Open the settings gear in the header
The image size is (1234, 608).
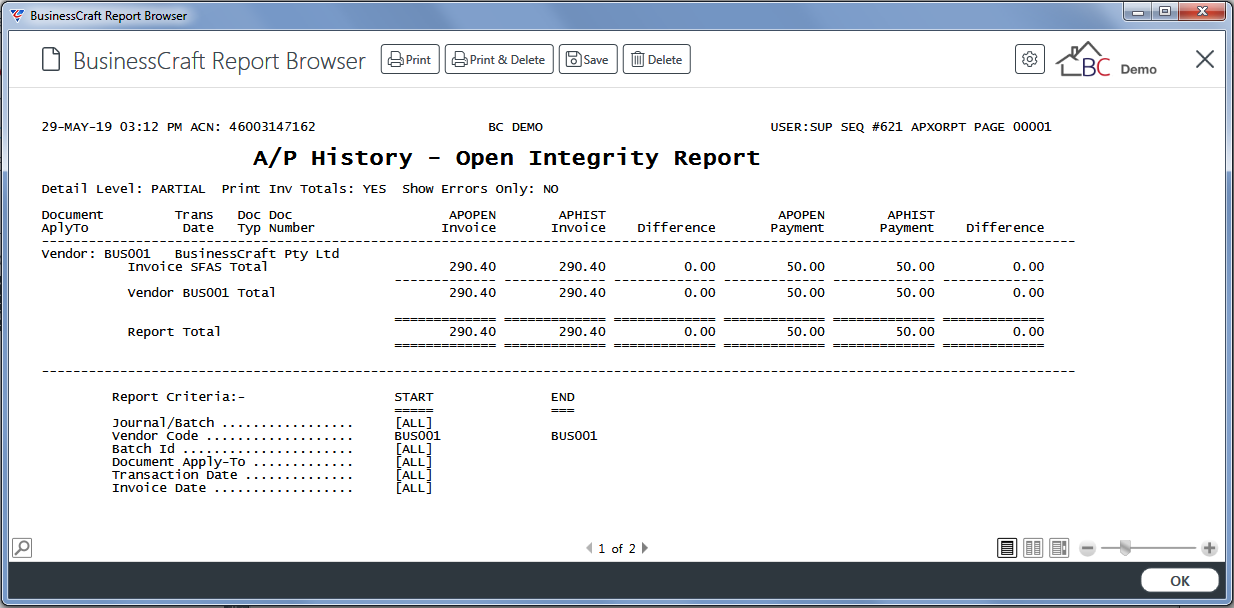1029,60
